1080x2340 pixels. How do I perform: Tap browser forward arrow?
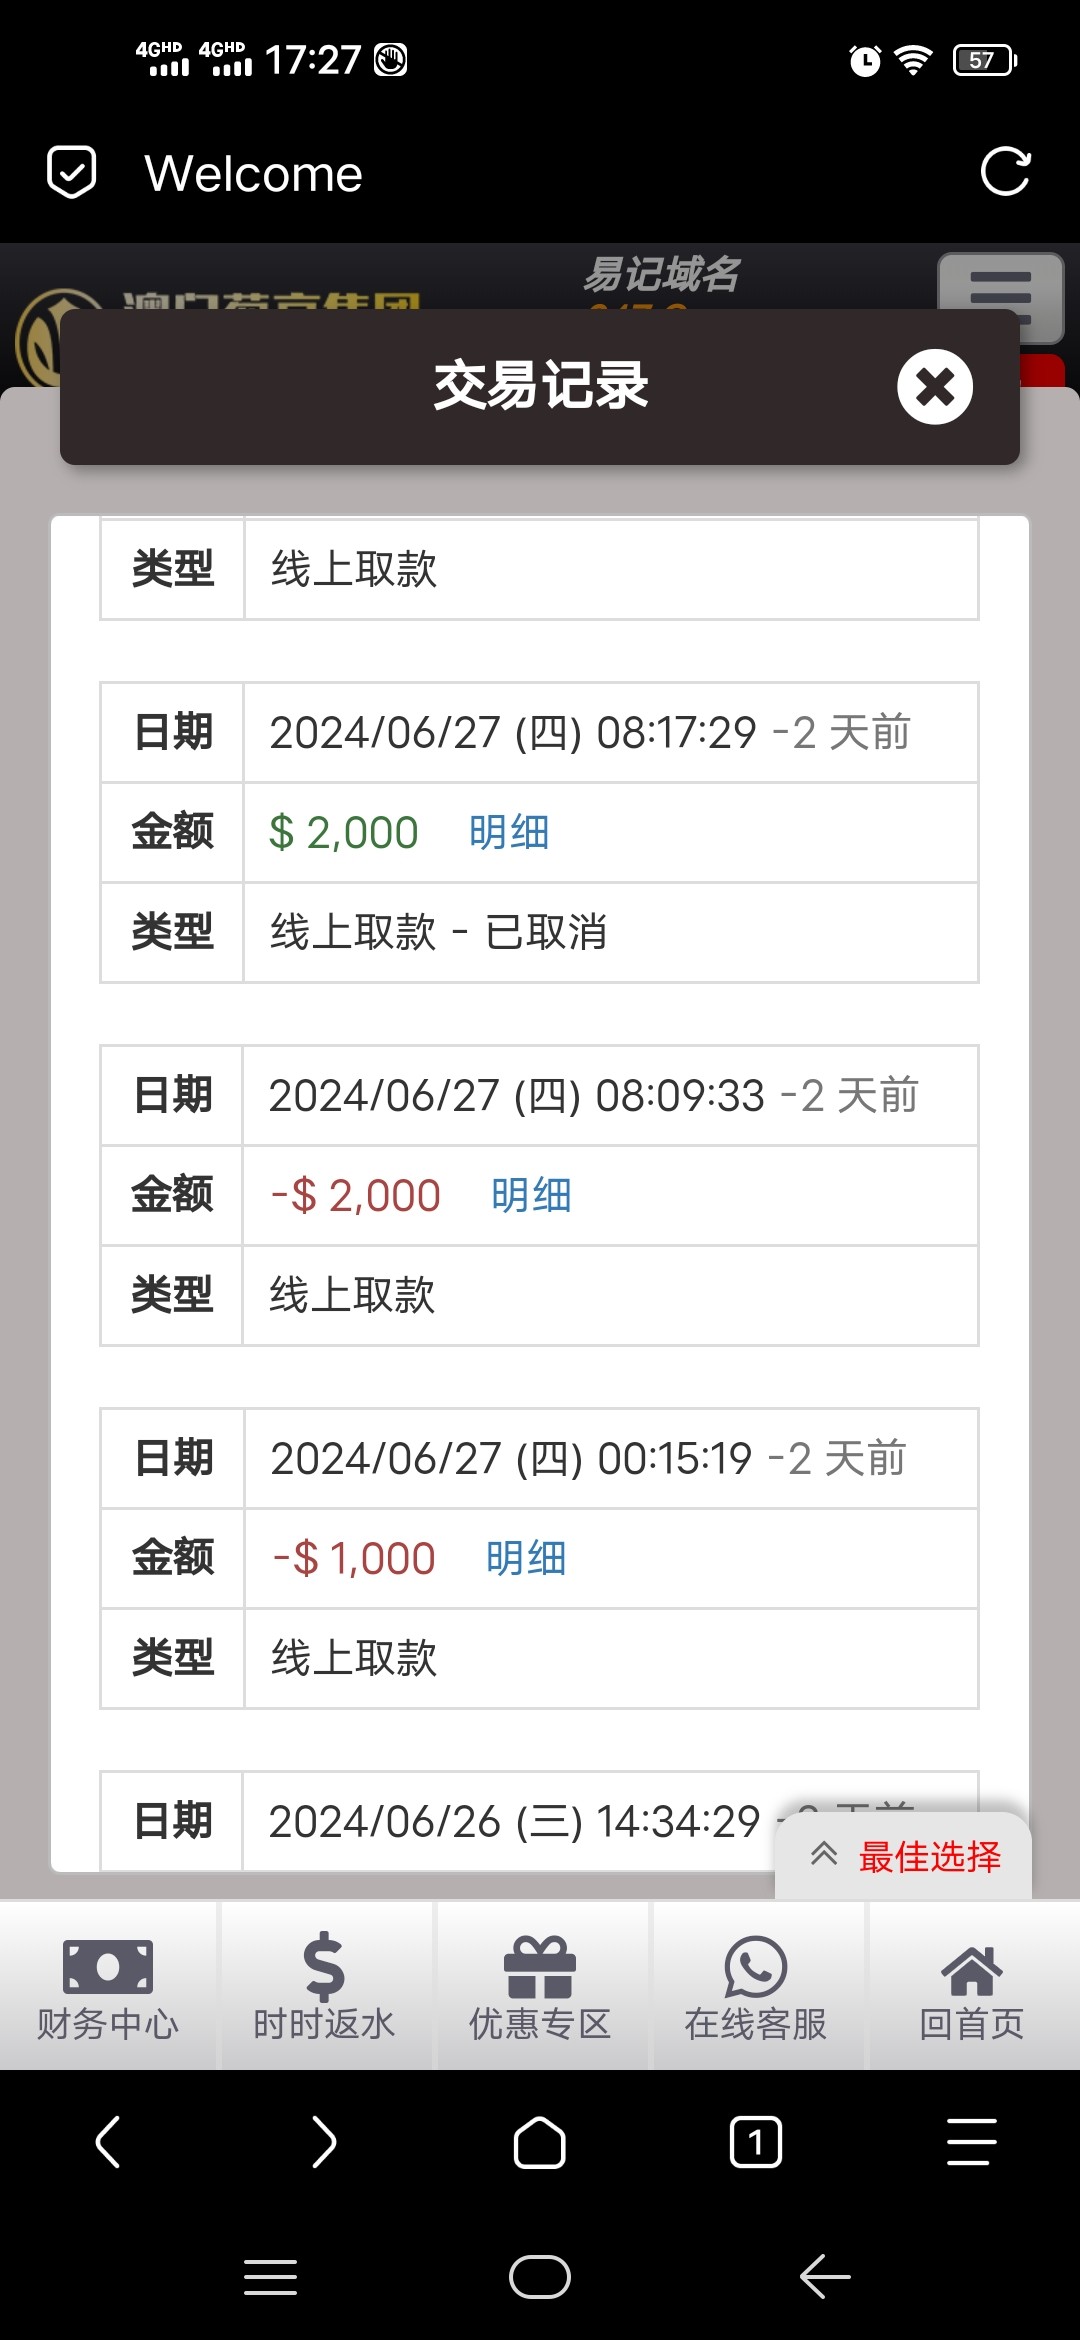coord(324,2142)
